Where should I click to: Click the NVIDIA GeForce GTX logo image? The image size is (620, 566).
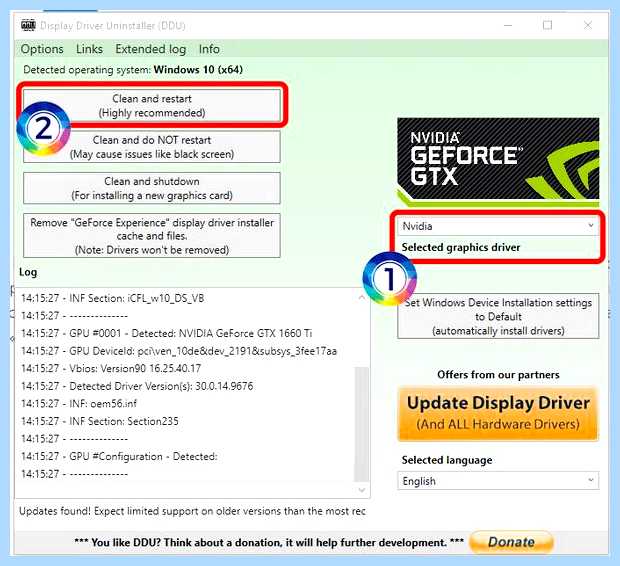tap(498, 161)
